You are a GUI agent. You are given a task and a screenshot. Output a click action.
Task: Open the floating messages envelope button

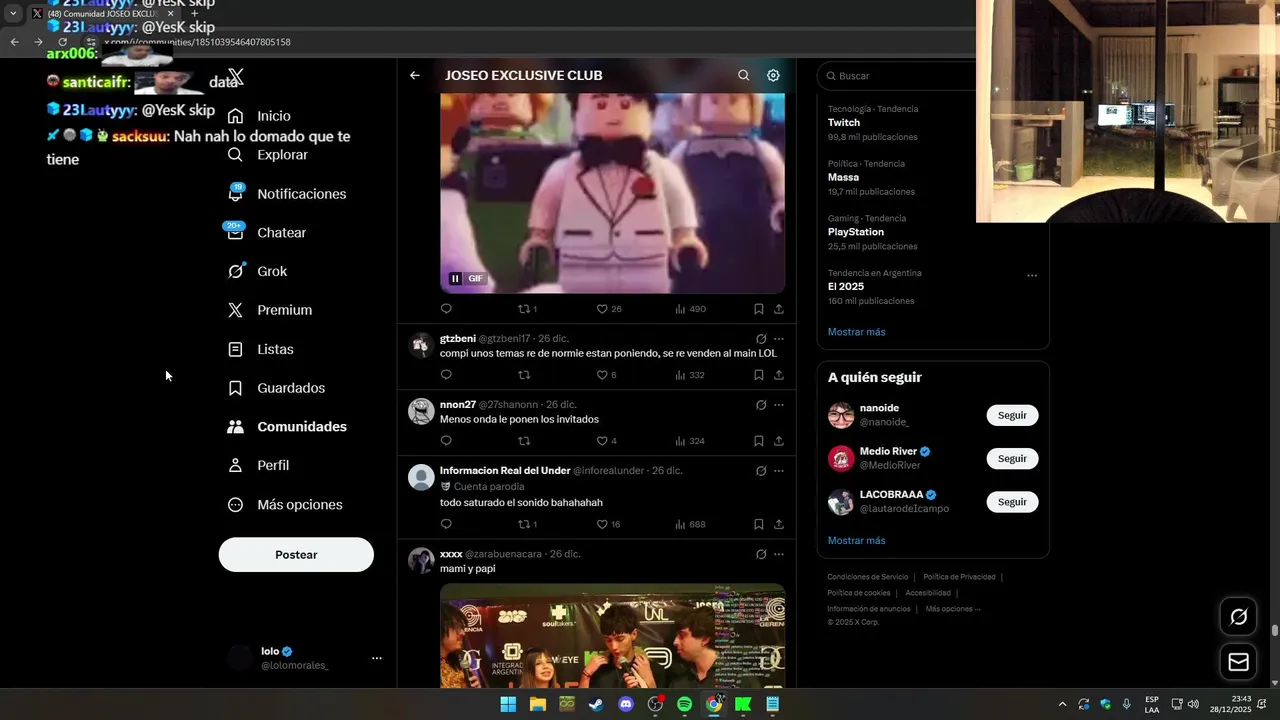click(x=1238, y=662)
